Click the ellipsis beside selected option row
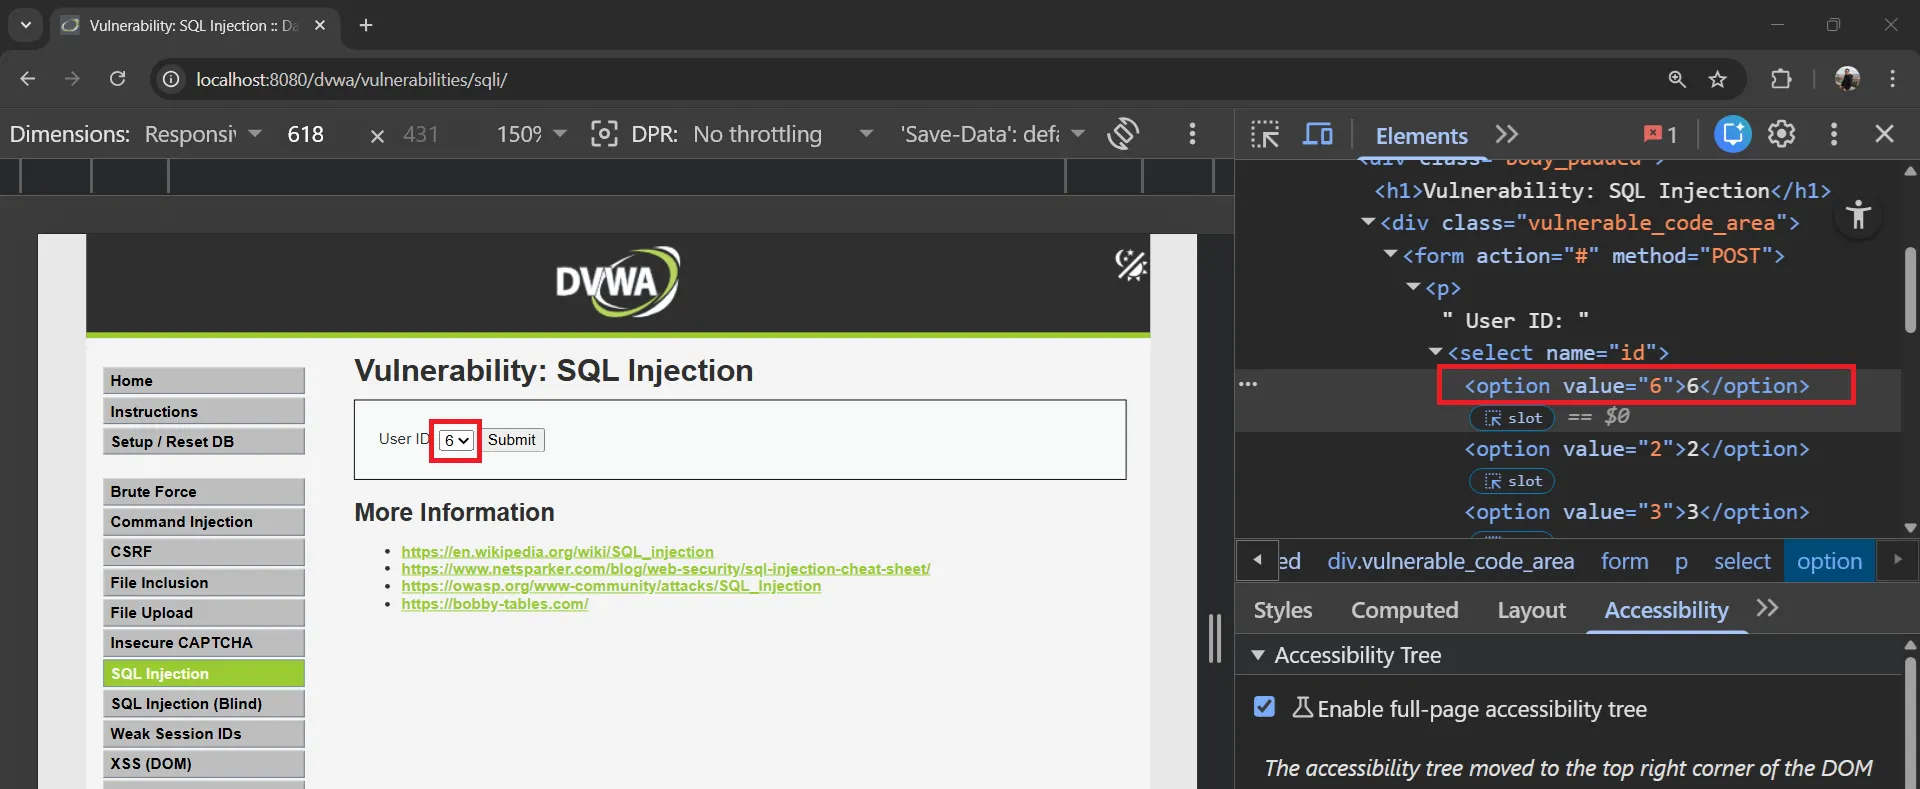The height and width of the screenshot is (789, 1920). click(x=1248, y=384)
